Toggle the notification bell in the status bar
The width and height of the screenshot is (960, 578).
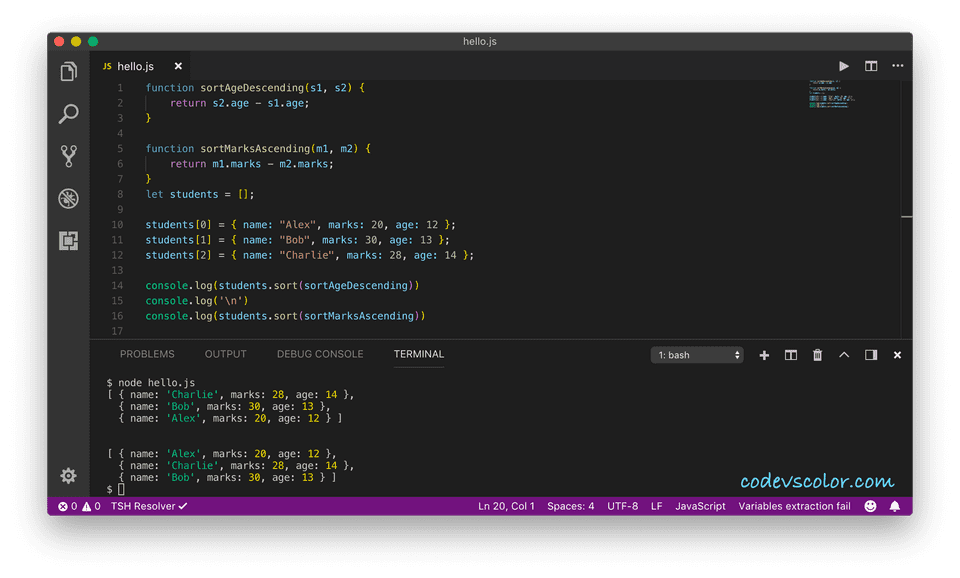click(895, 506)
